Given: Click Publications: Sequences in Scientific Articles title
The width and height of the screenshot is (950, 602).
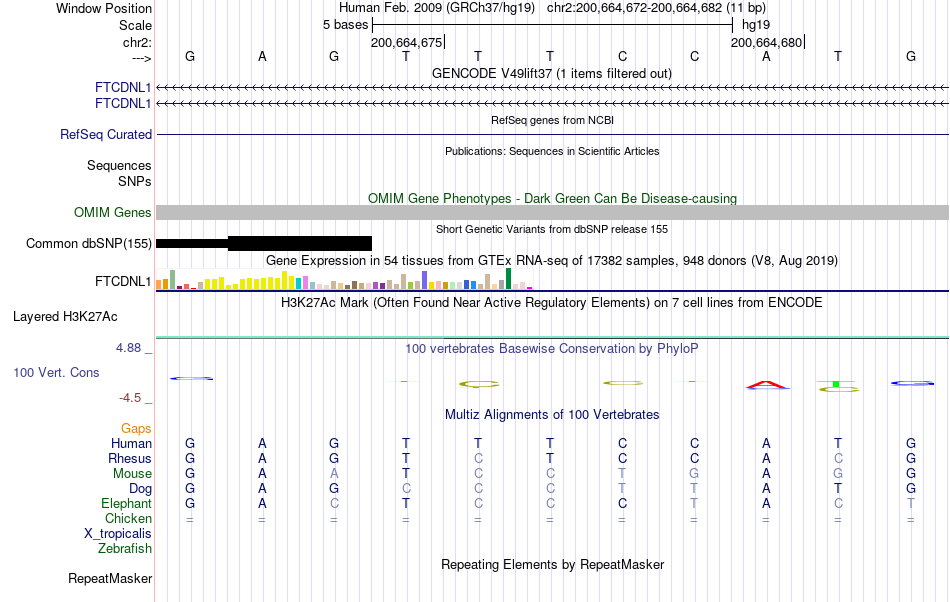Looking at the screenshot, I should pyautogui.click(x=552, y=151).
